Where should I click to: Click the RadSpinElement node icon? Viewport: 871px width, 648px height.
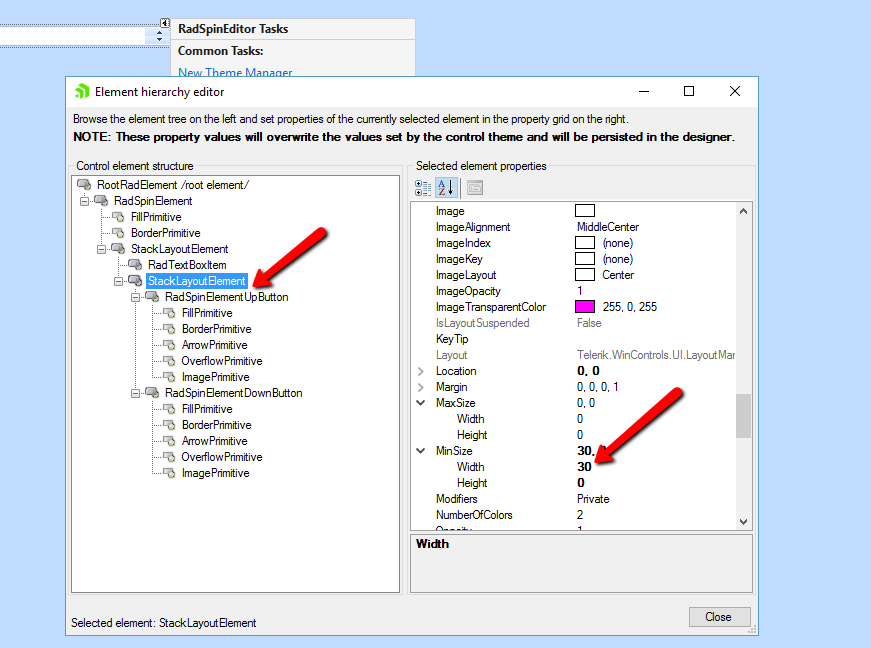pyautogui.click(x=101, y=200)
